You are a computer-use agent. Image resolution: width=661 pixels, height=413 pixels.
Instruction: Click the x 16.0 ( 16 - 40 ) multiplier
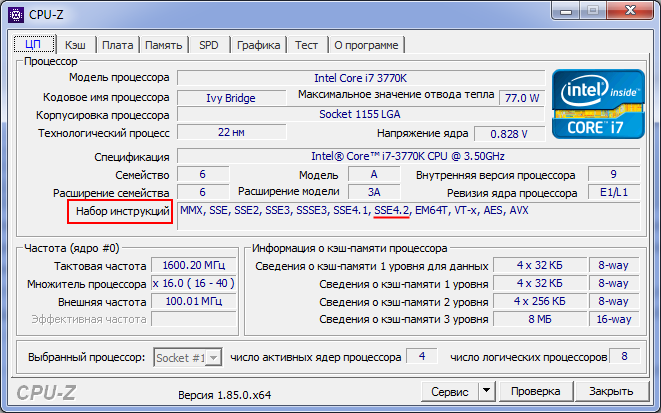194,283
